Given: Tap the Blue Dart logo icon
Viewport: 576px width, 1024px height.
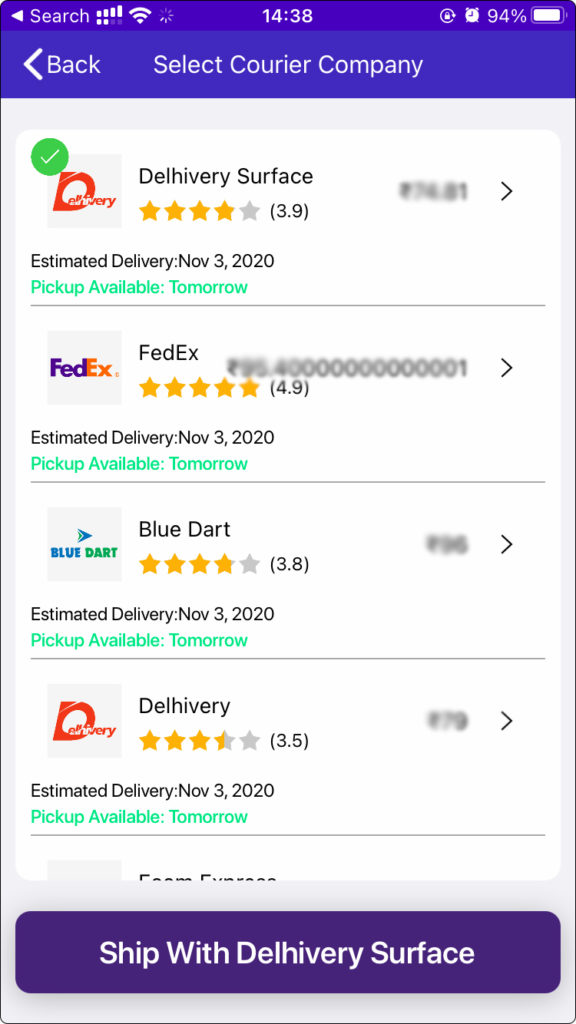Looking at the screenshot, I should 84,544.
